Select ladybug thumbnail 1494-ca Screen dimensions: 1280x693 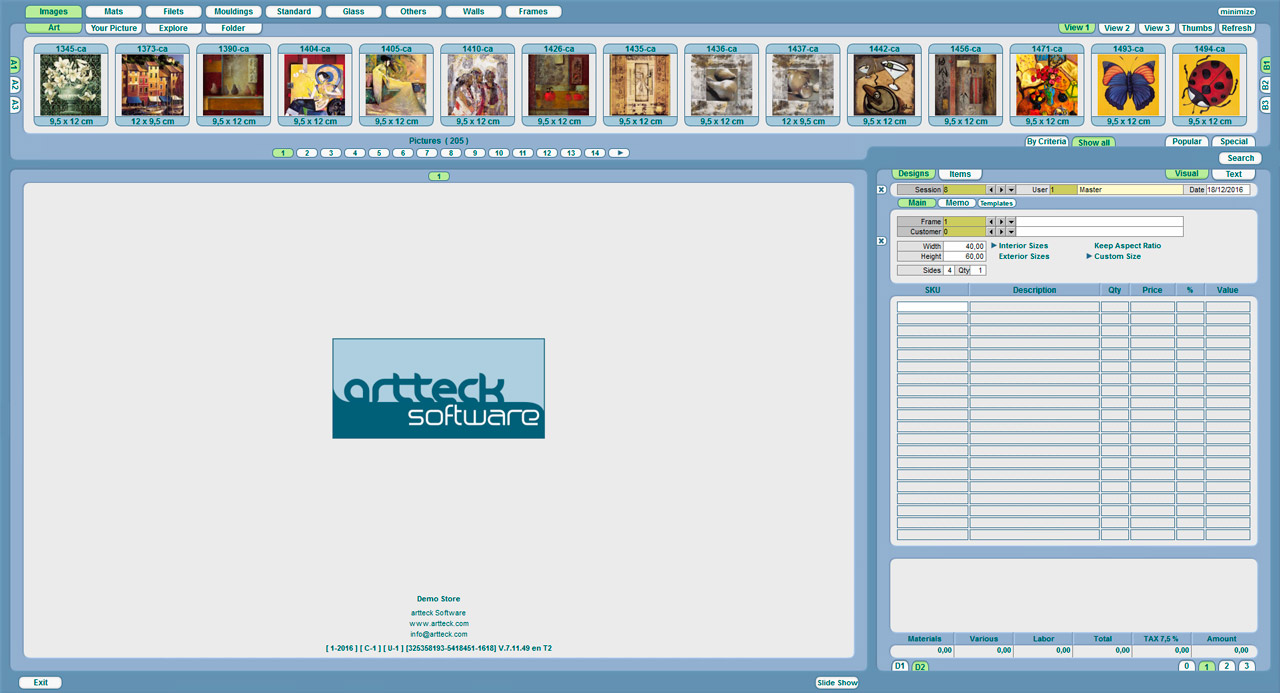coord(1209,85)
